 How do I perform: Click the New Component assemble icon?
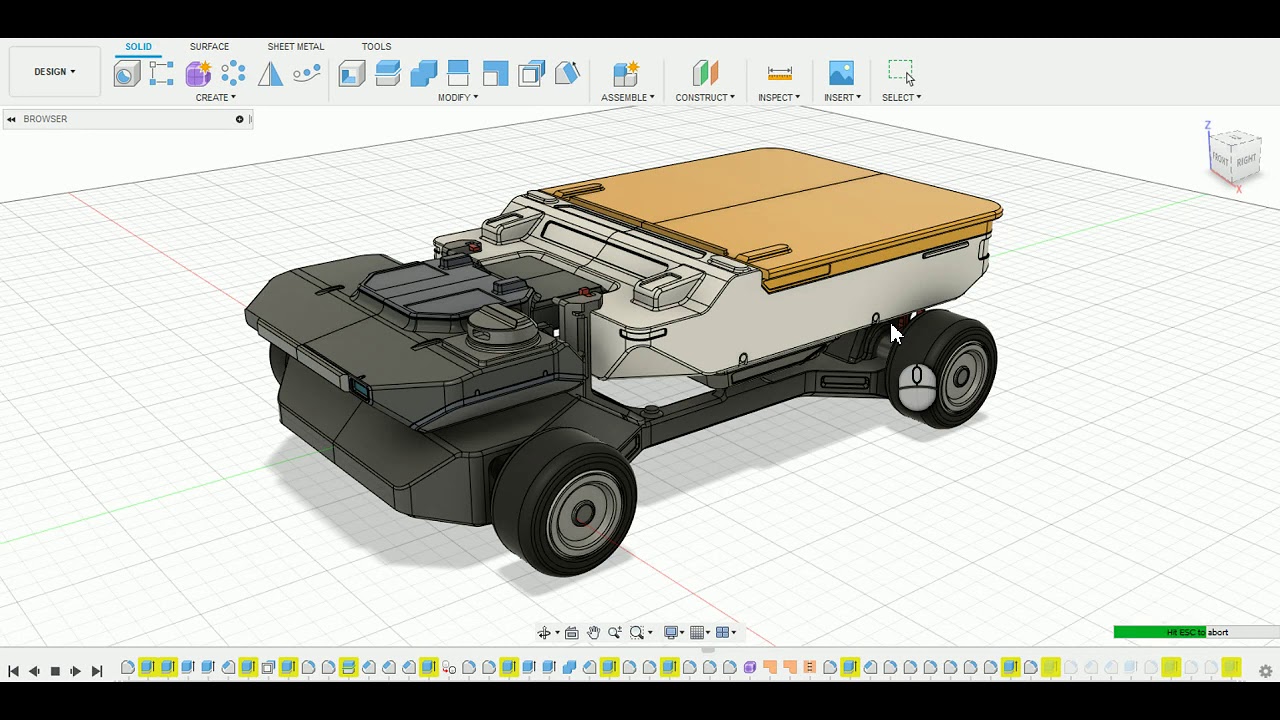[x=626, y=73]
